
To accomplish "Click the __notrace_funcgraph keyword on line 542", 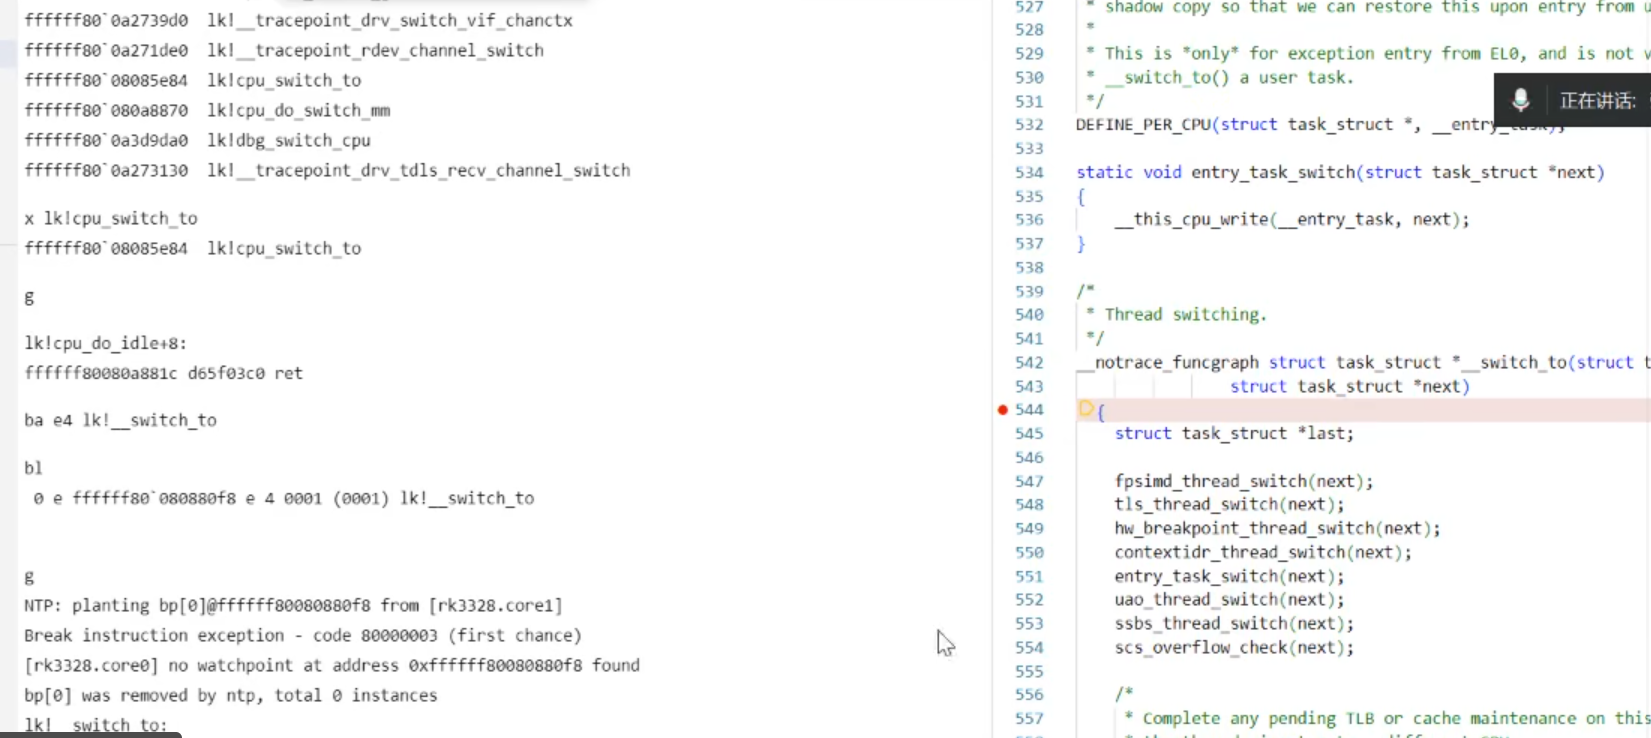I will click(1167, 363).
